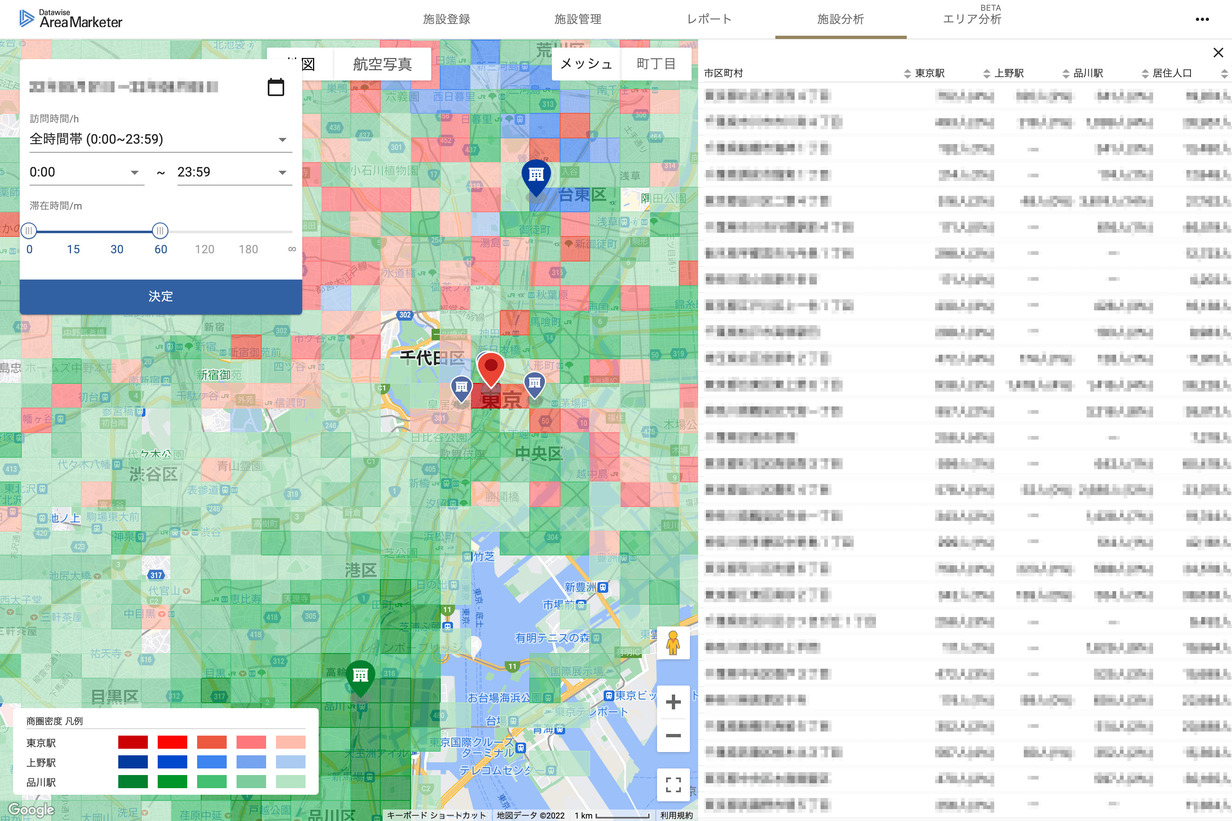
Task: Switch to the レポート tab
Action: coord(712,18)
